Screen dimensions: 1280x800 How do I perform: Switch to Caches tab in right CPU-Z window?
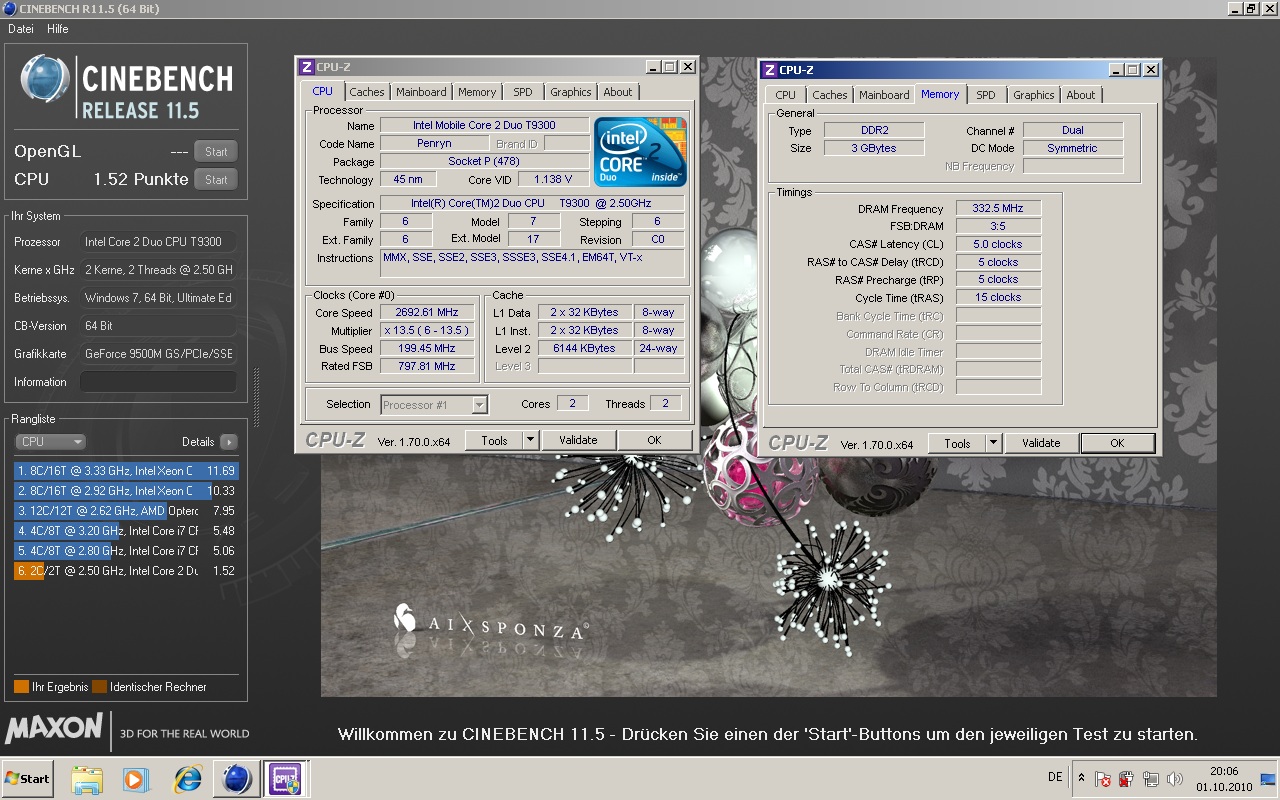coord(830,95)
